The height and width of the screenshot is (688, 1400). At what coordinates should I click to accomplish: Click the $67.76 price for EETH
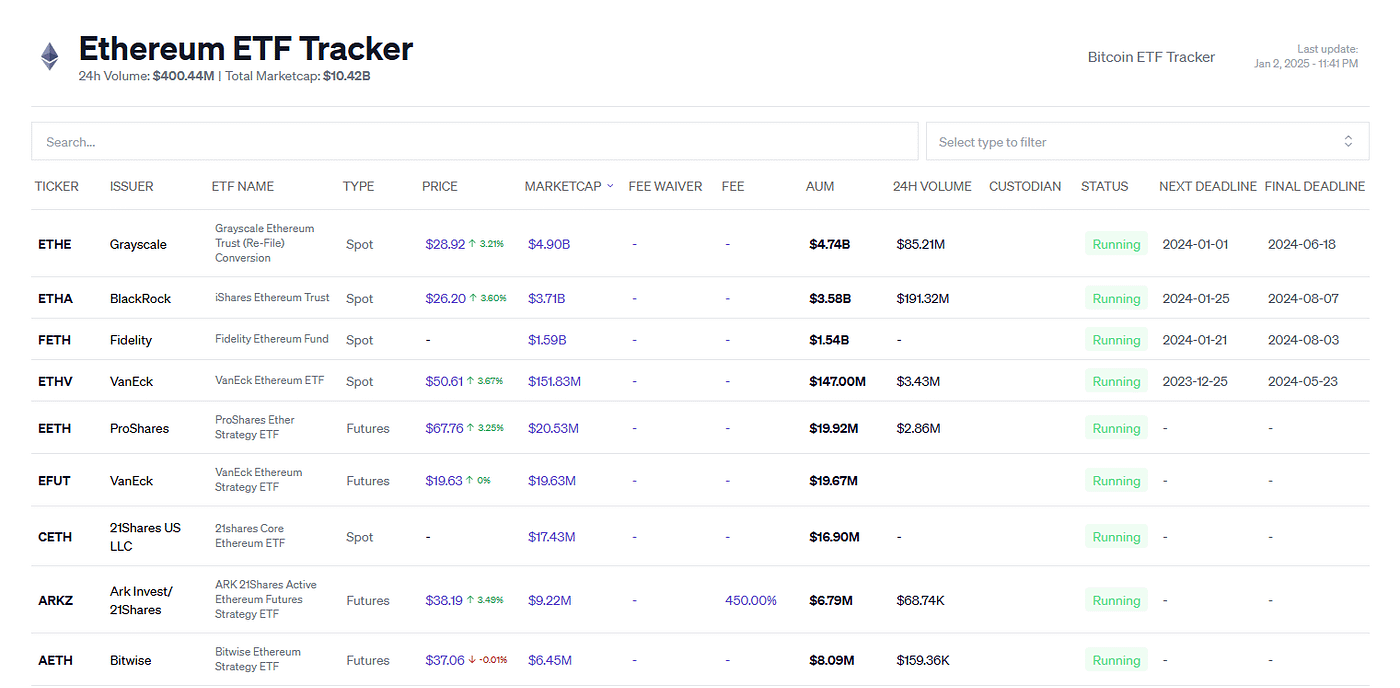[x=444, y=428]
